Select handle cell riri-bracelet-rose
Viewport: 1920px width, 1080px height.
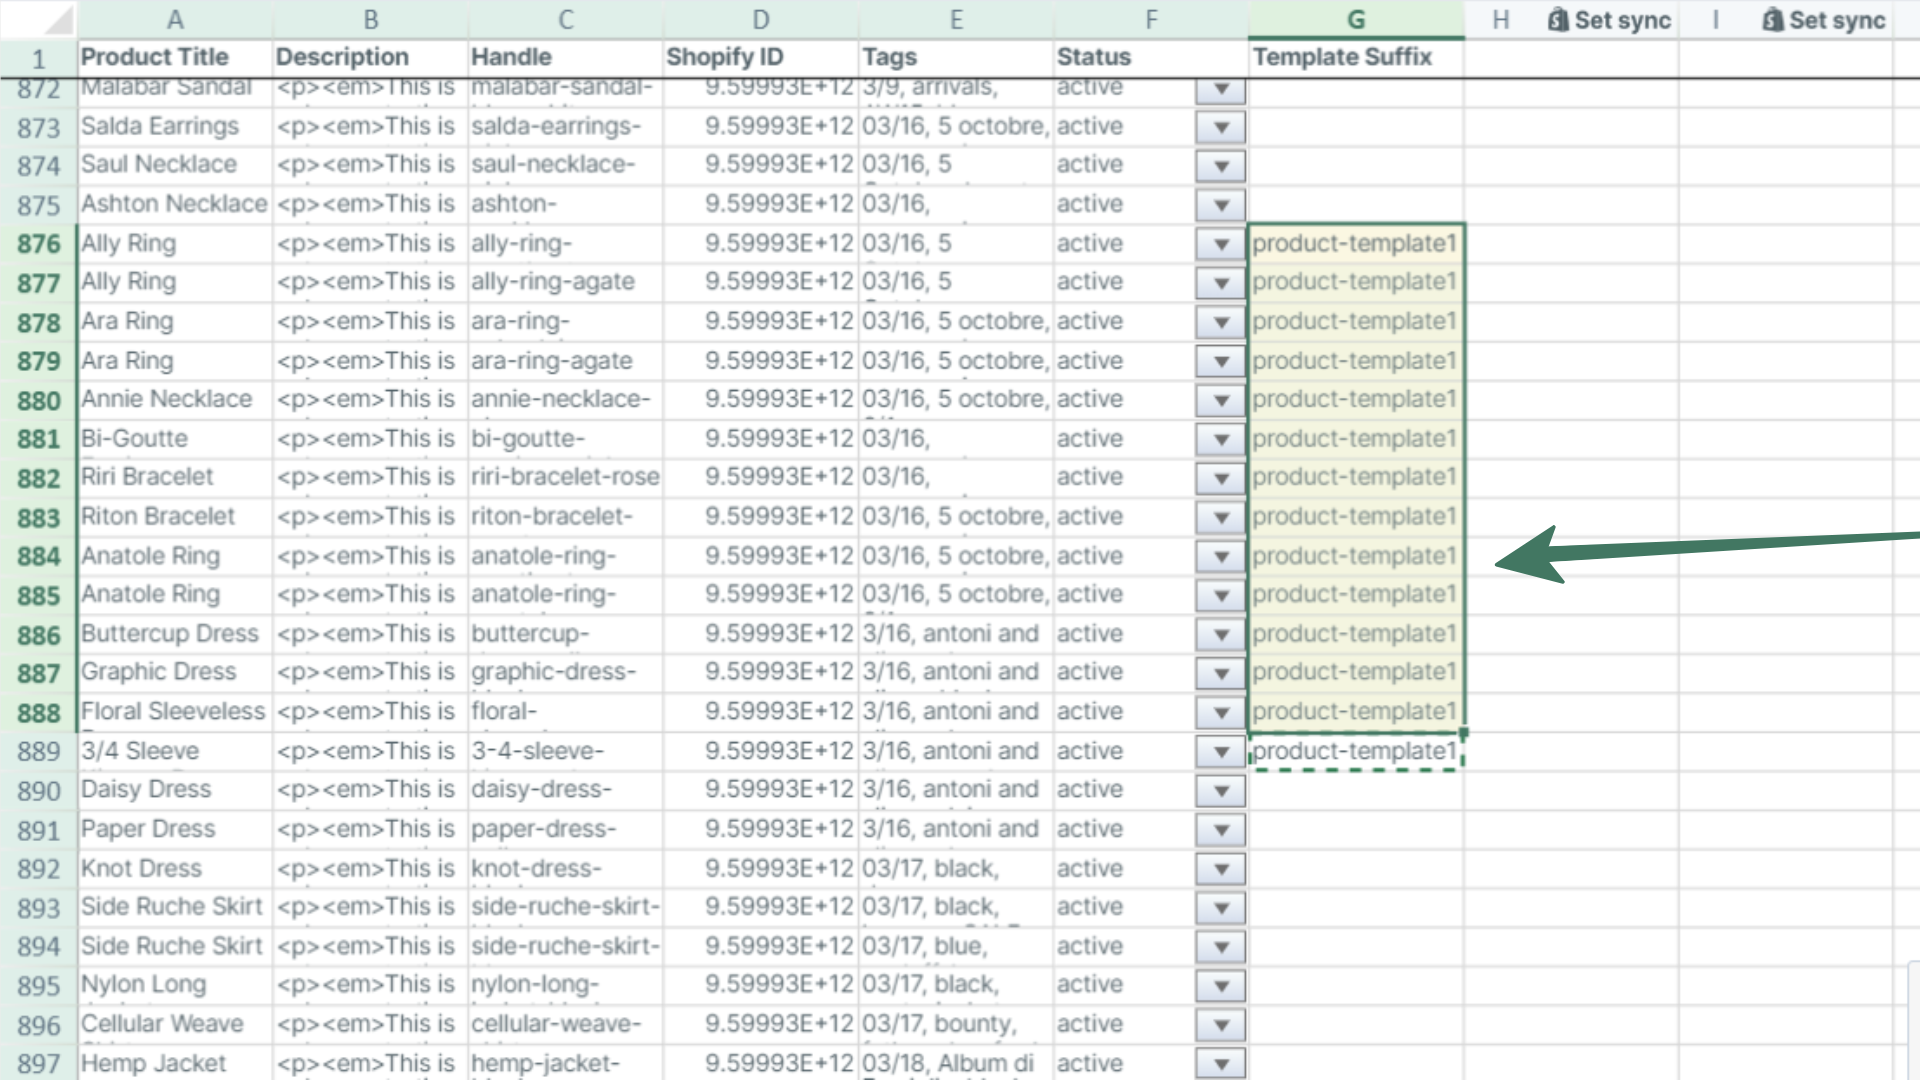tap(565, 477)
